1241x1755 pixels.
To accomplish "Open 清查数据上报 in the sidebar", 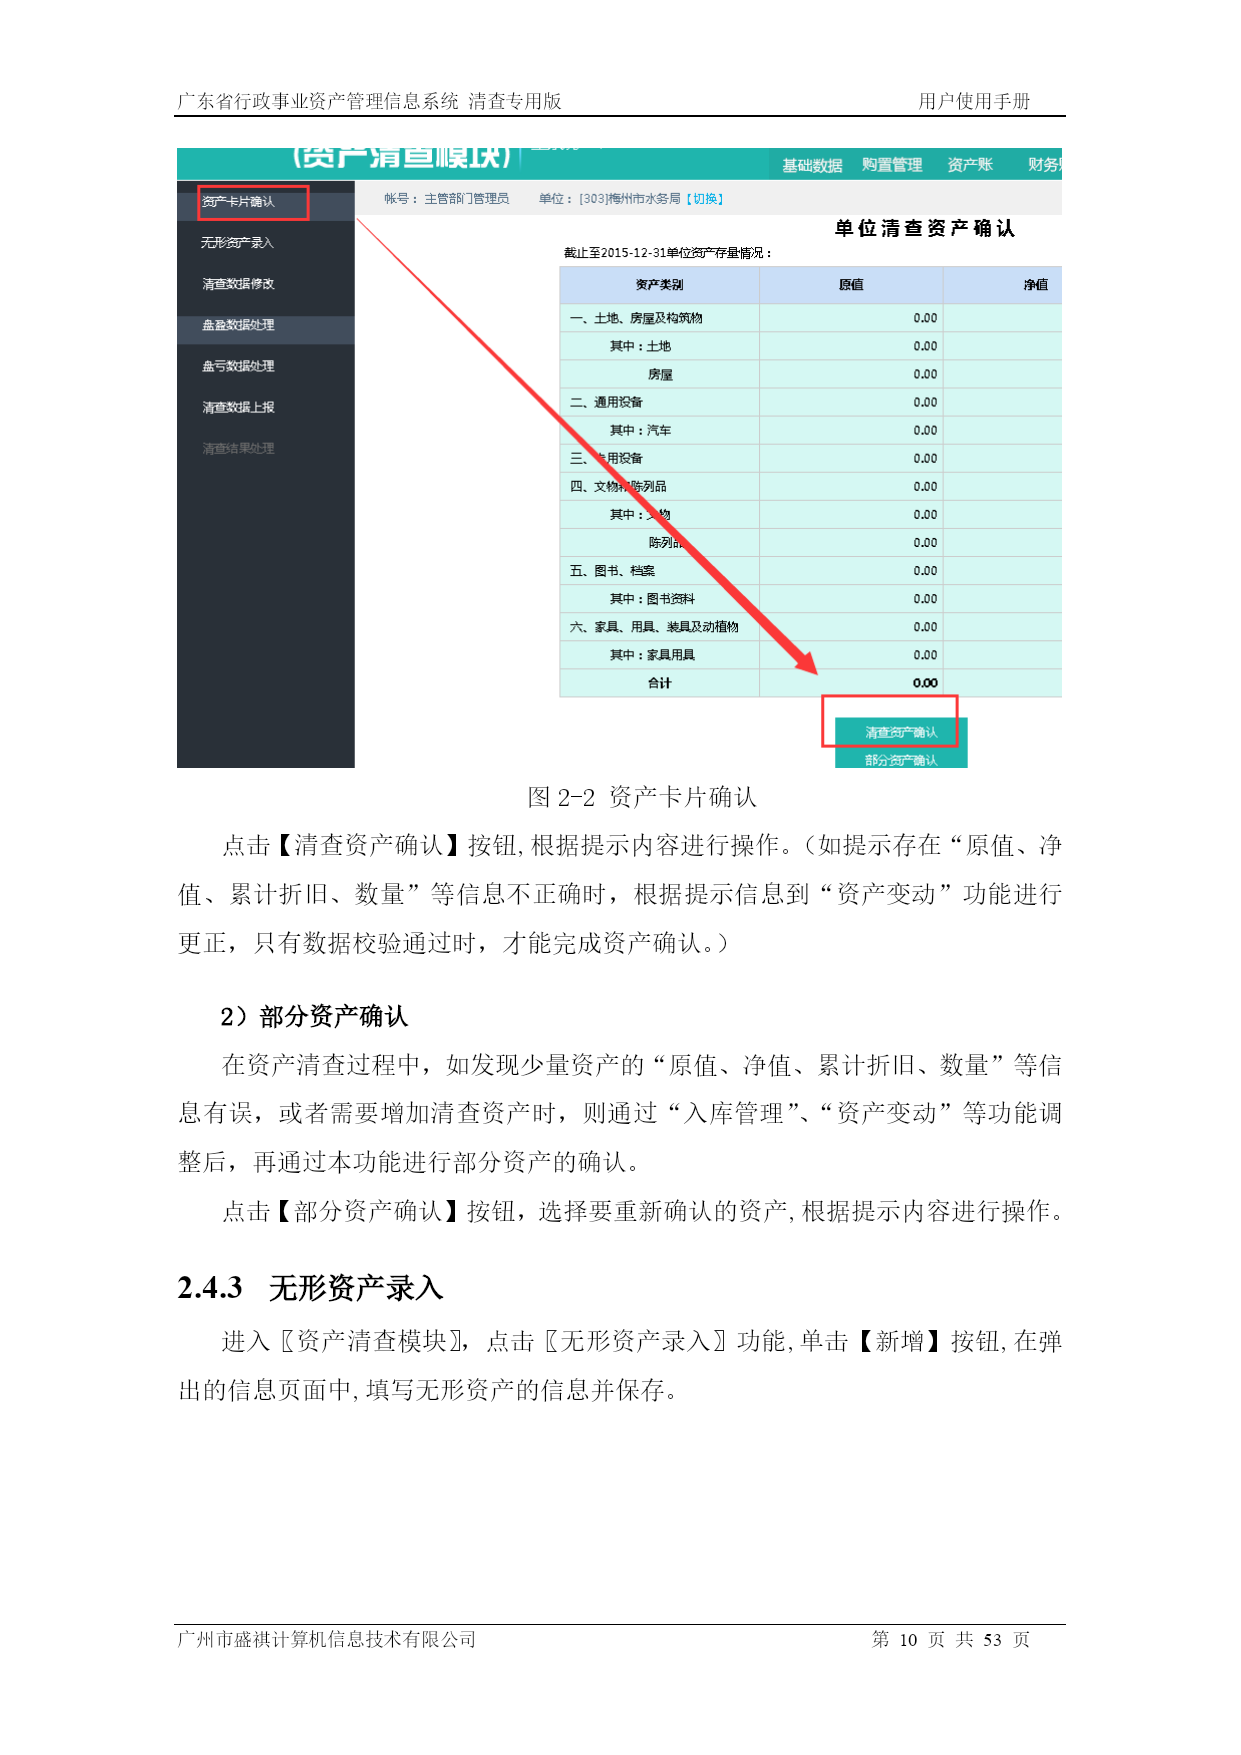I will tap(238, 407).
